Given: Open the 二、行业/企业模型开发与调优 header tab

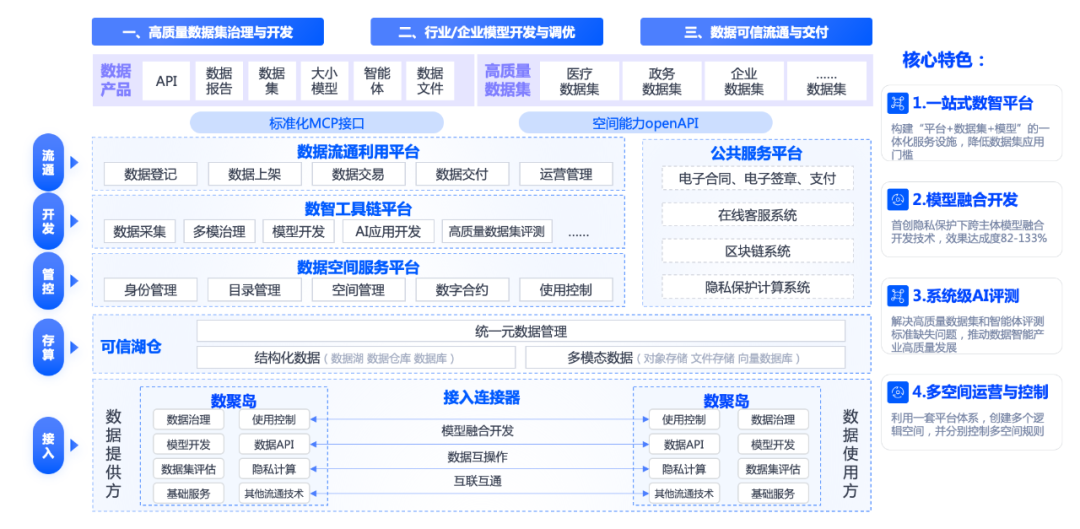Looking at the screenshot, I should tap(486, 32).
